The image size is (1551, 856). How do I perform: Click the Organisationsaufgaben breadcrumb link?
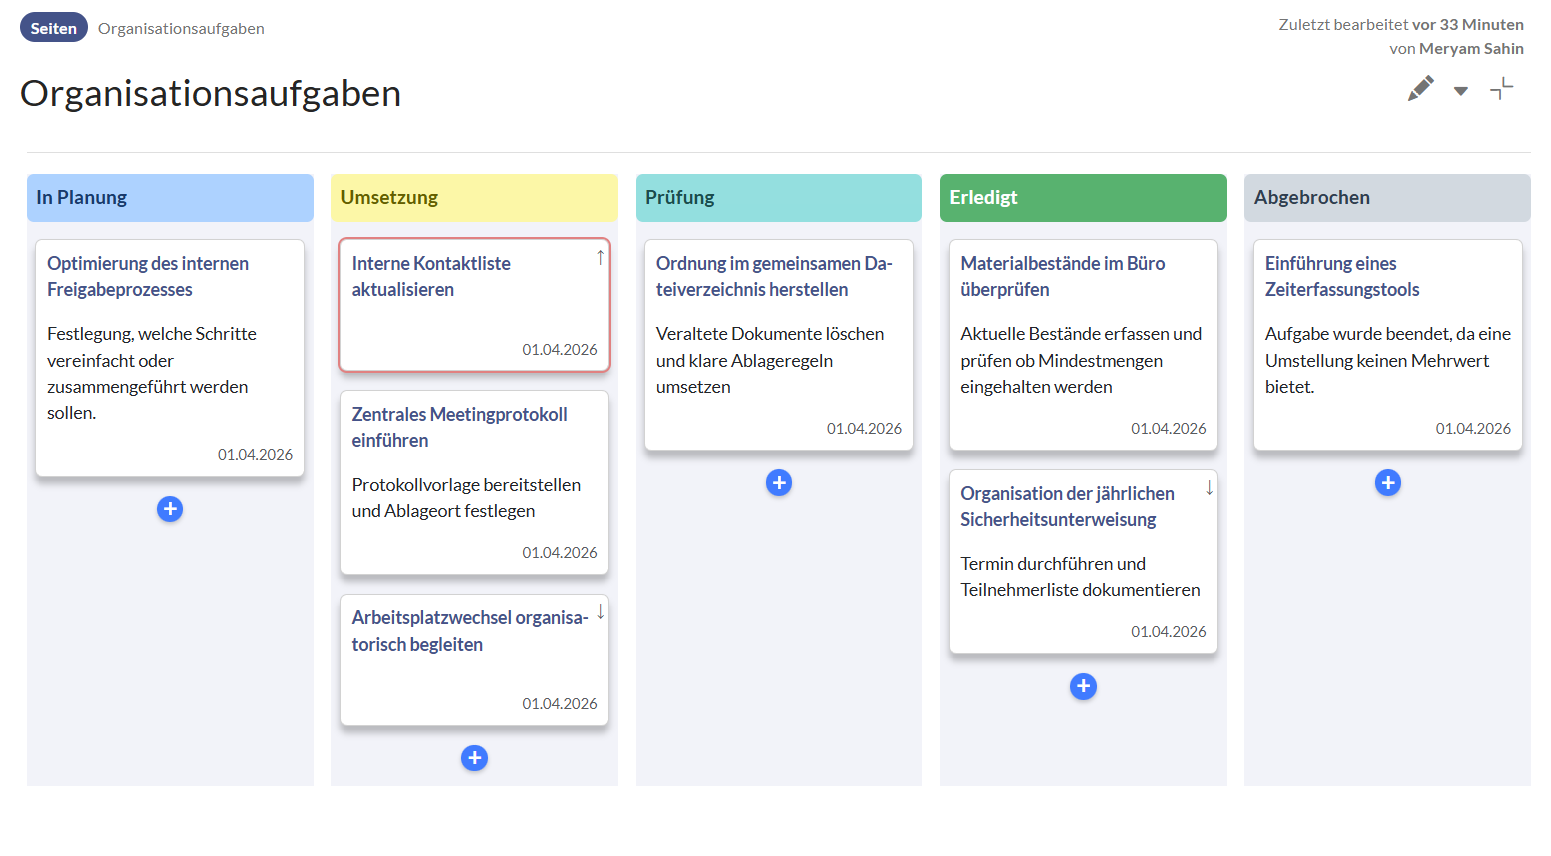[181, 28]
